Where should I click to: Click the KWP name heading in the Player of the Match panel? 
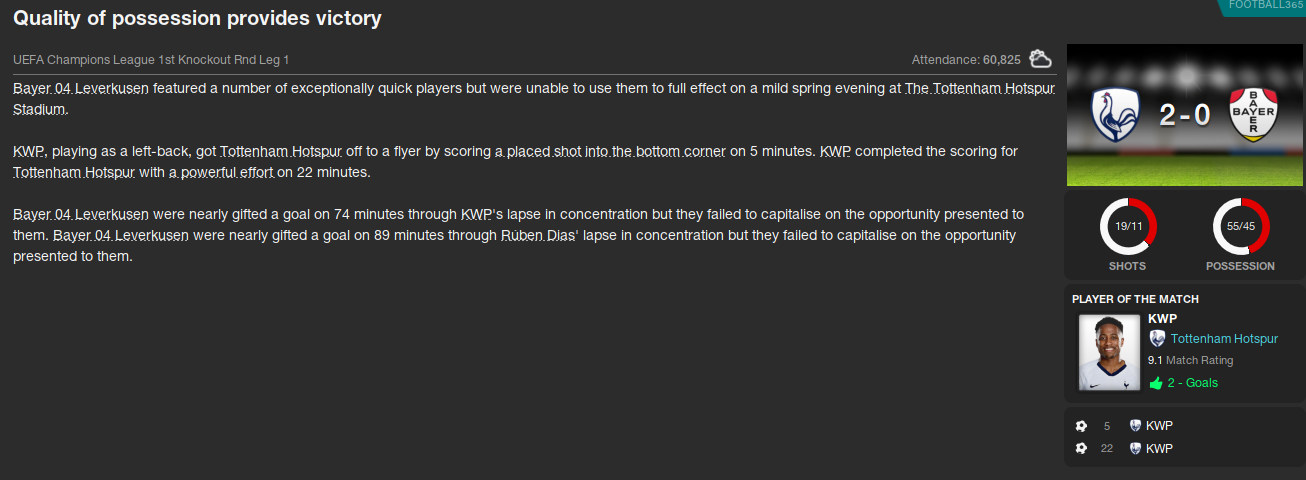[1162, 319]
